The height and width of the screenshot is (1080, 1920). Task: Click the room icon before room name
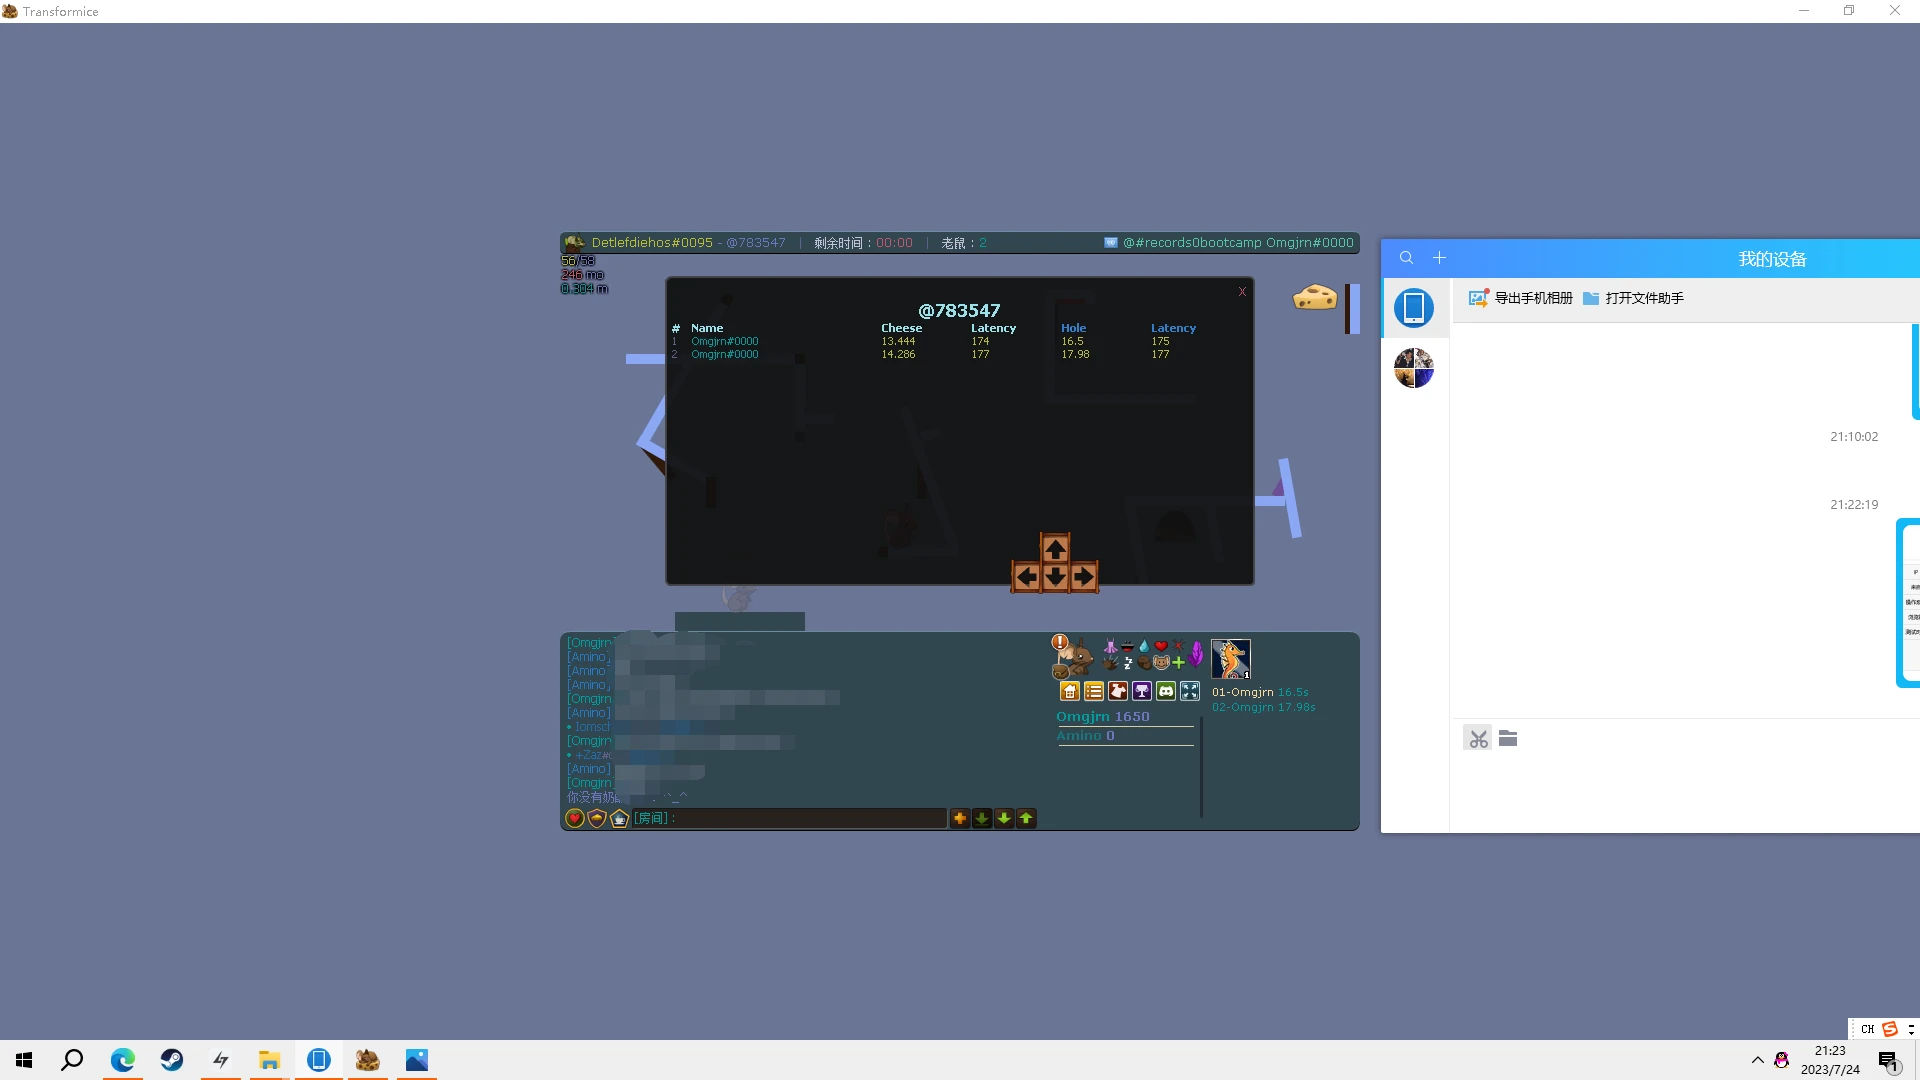1110,243
